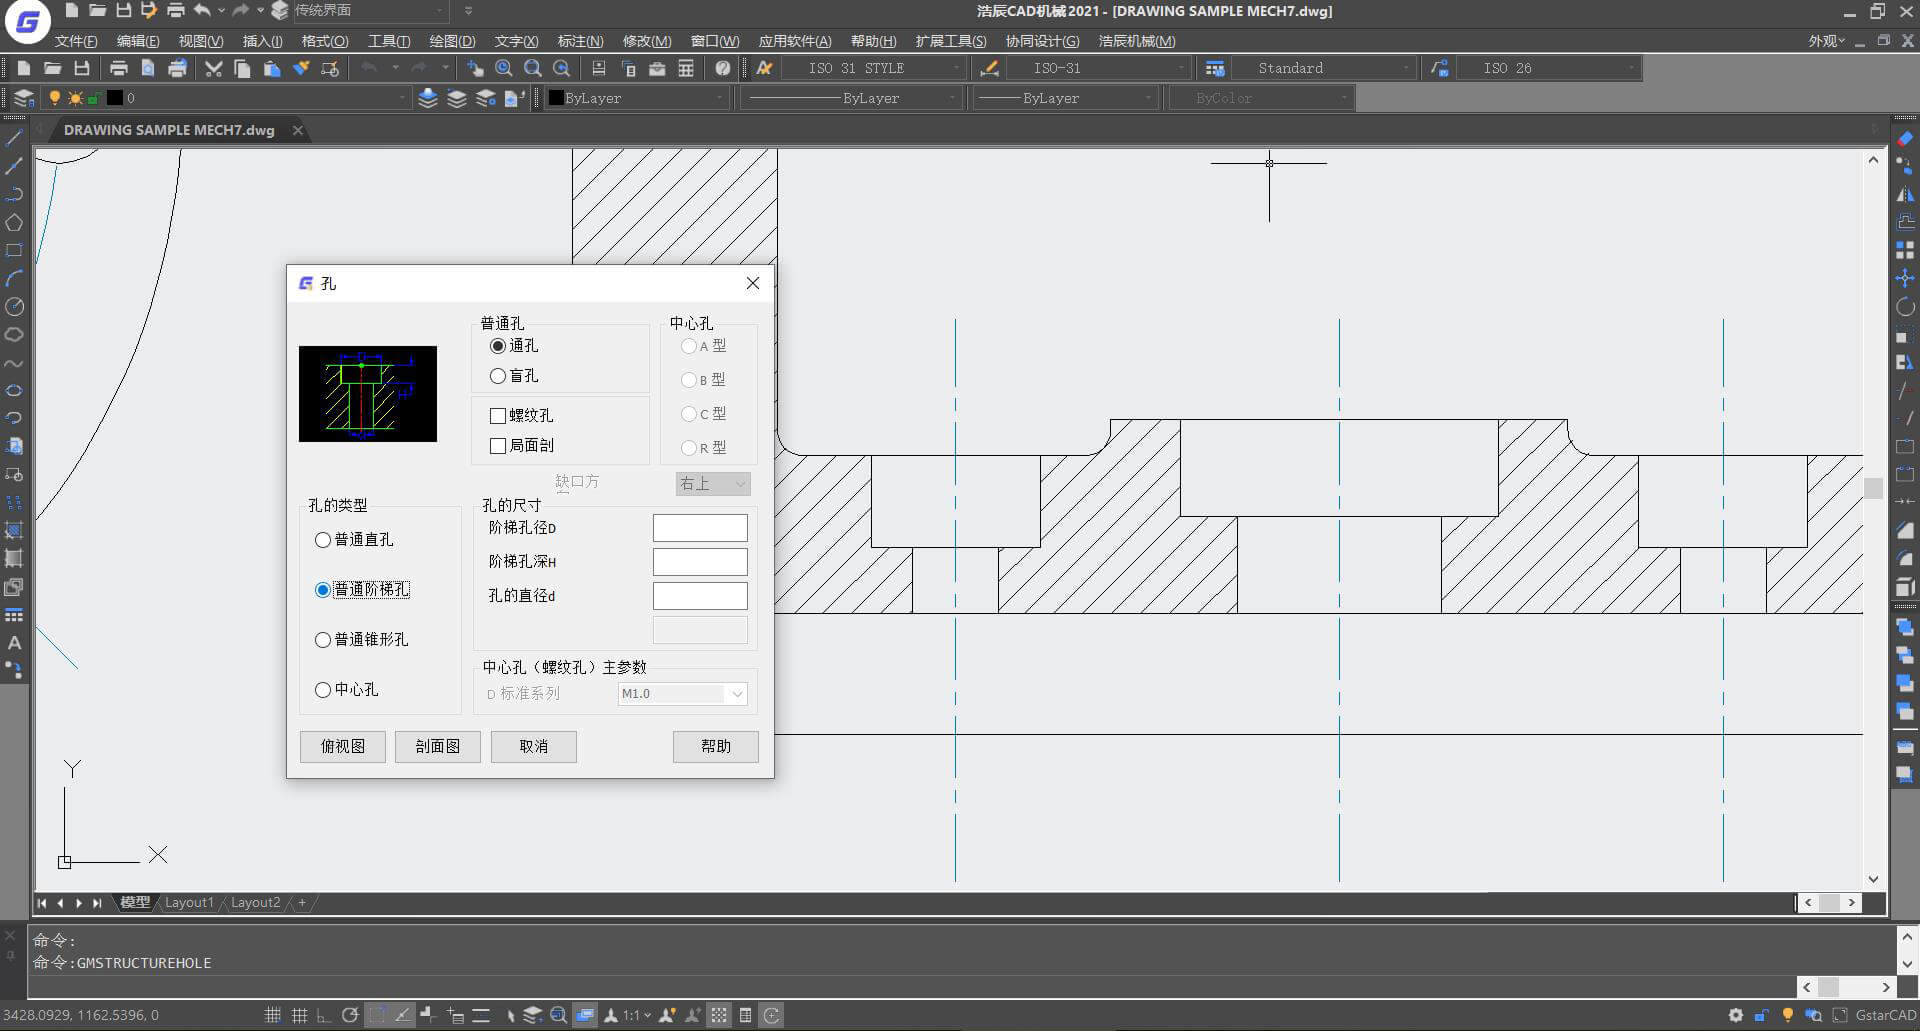The image size is (1920, 1031).
Task: Enable the 螺纹孔 threaded hole checkbox
Action: click(x=498, y=416)
